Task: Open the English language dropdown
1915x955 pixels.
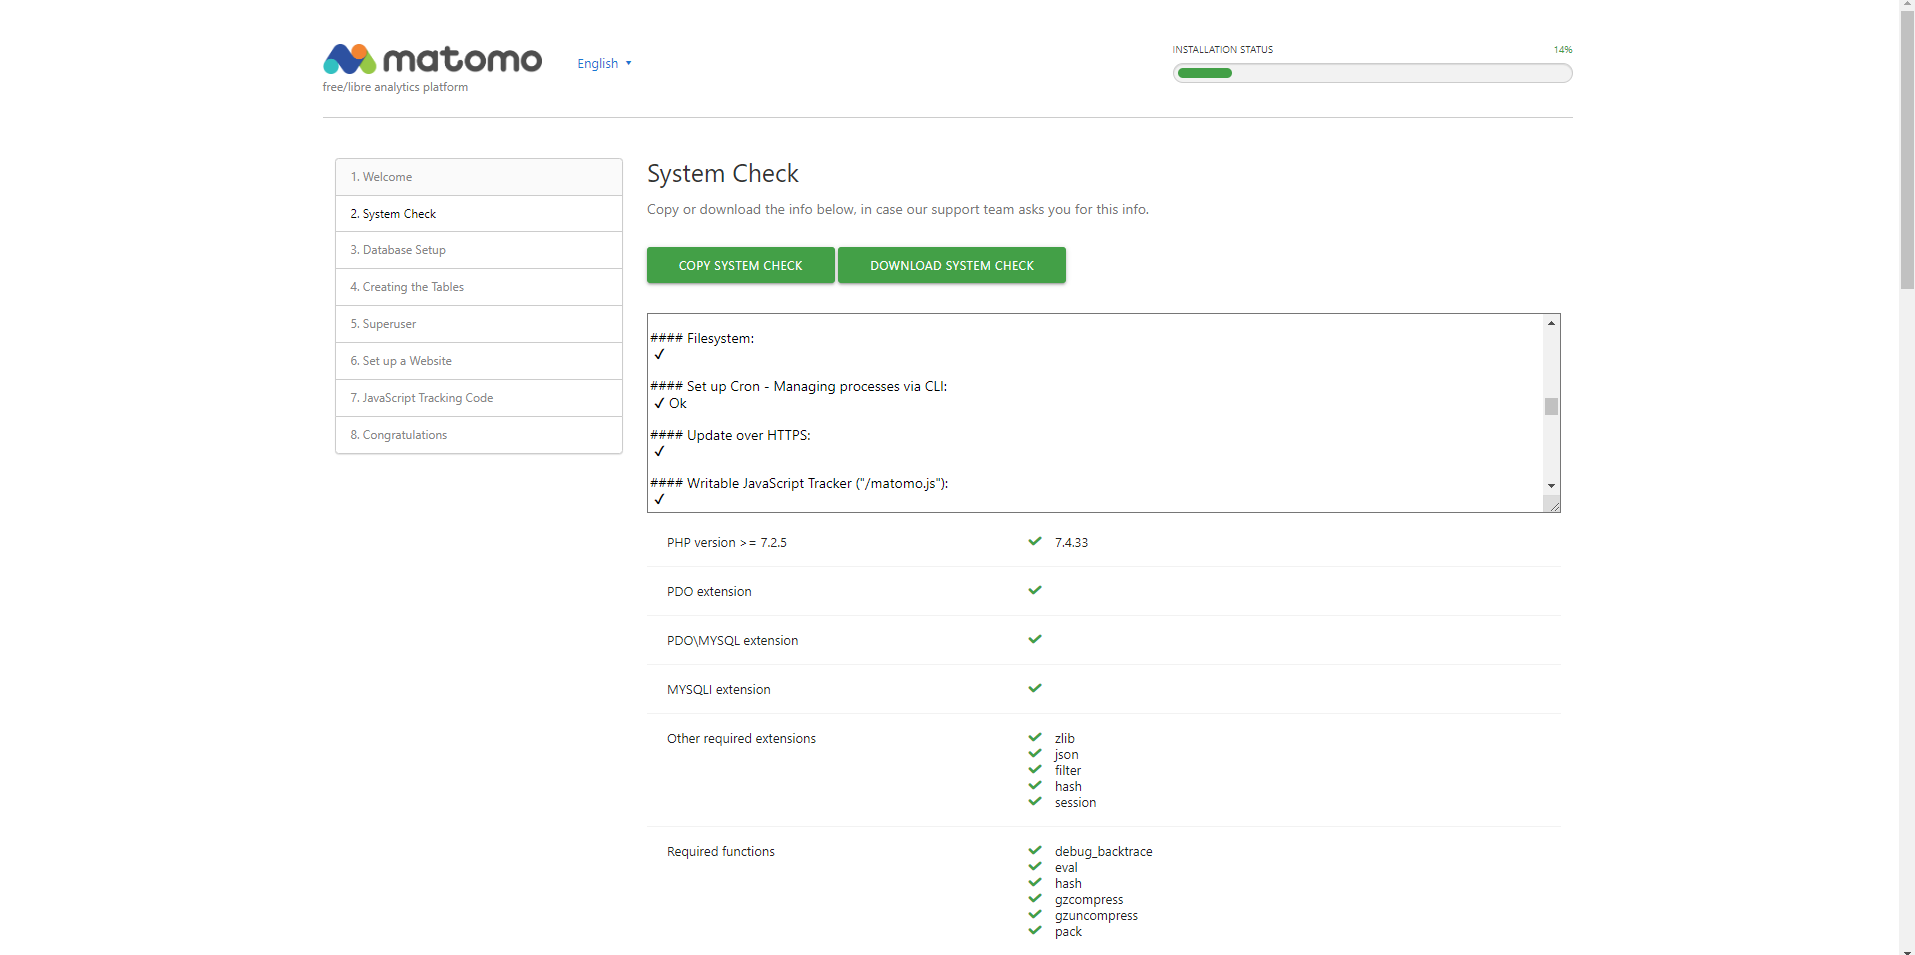Action: click(x=604, y=63)
